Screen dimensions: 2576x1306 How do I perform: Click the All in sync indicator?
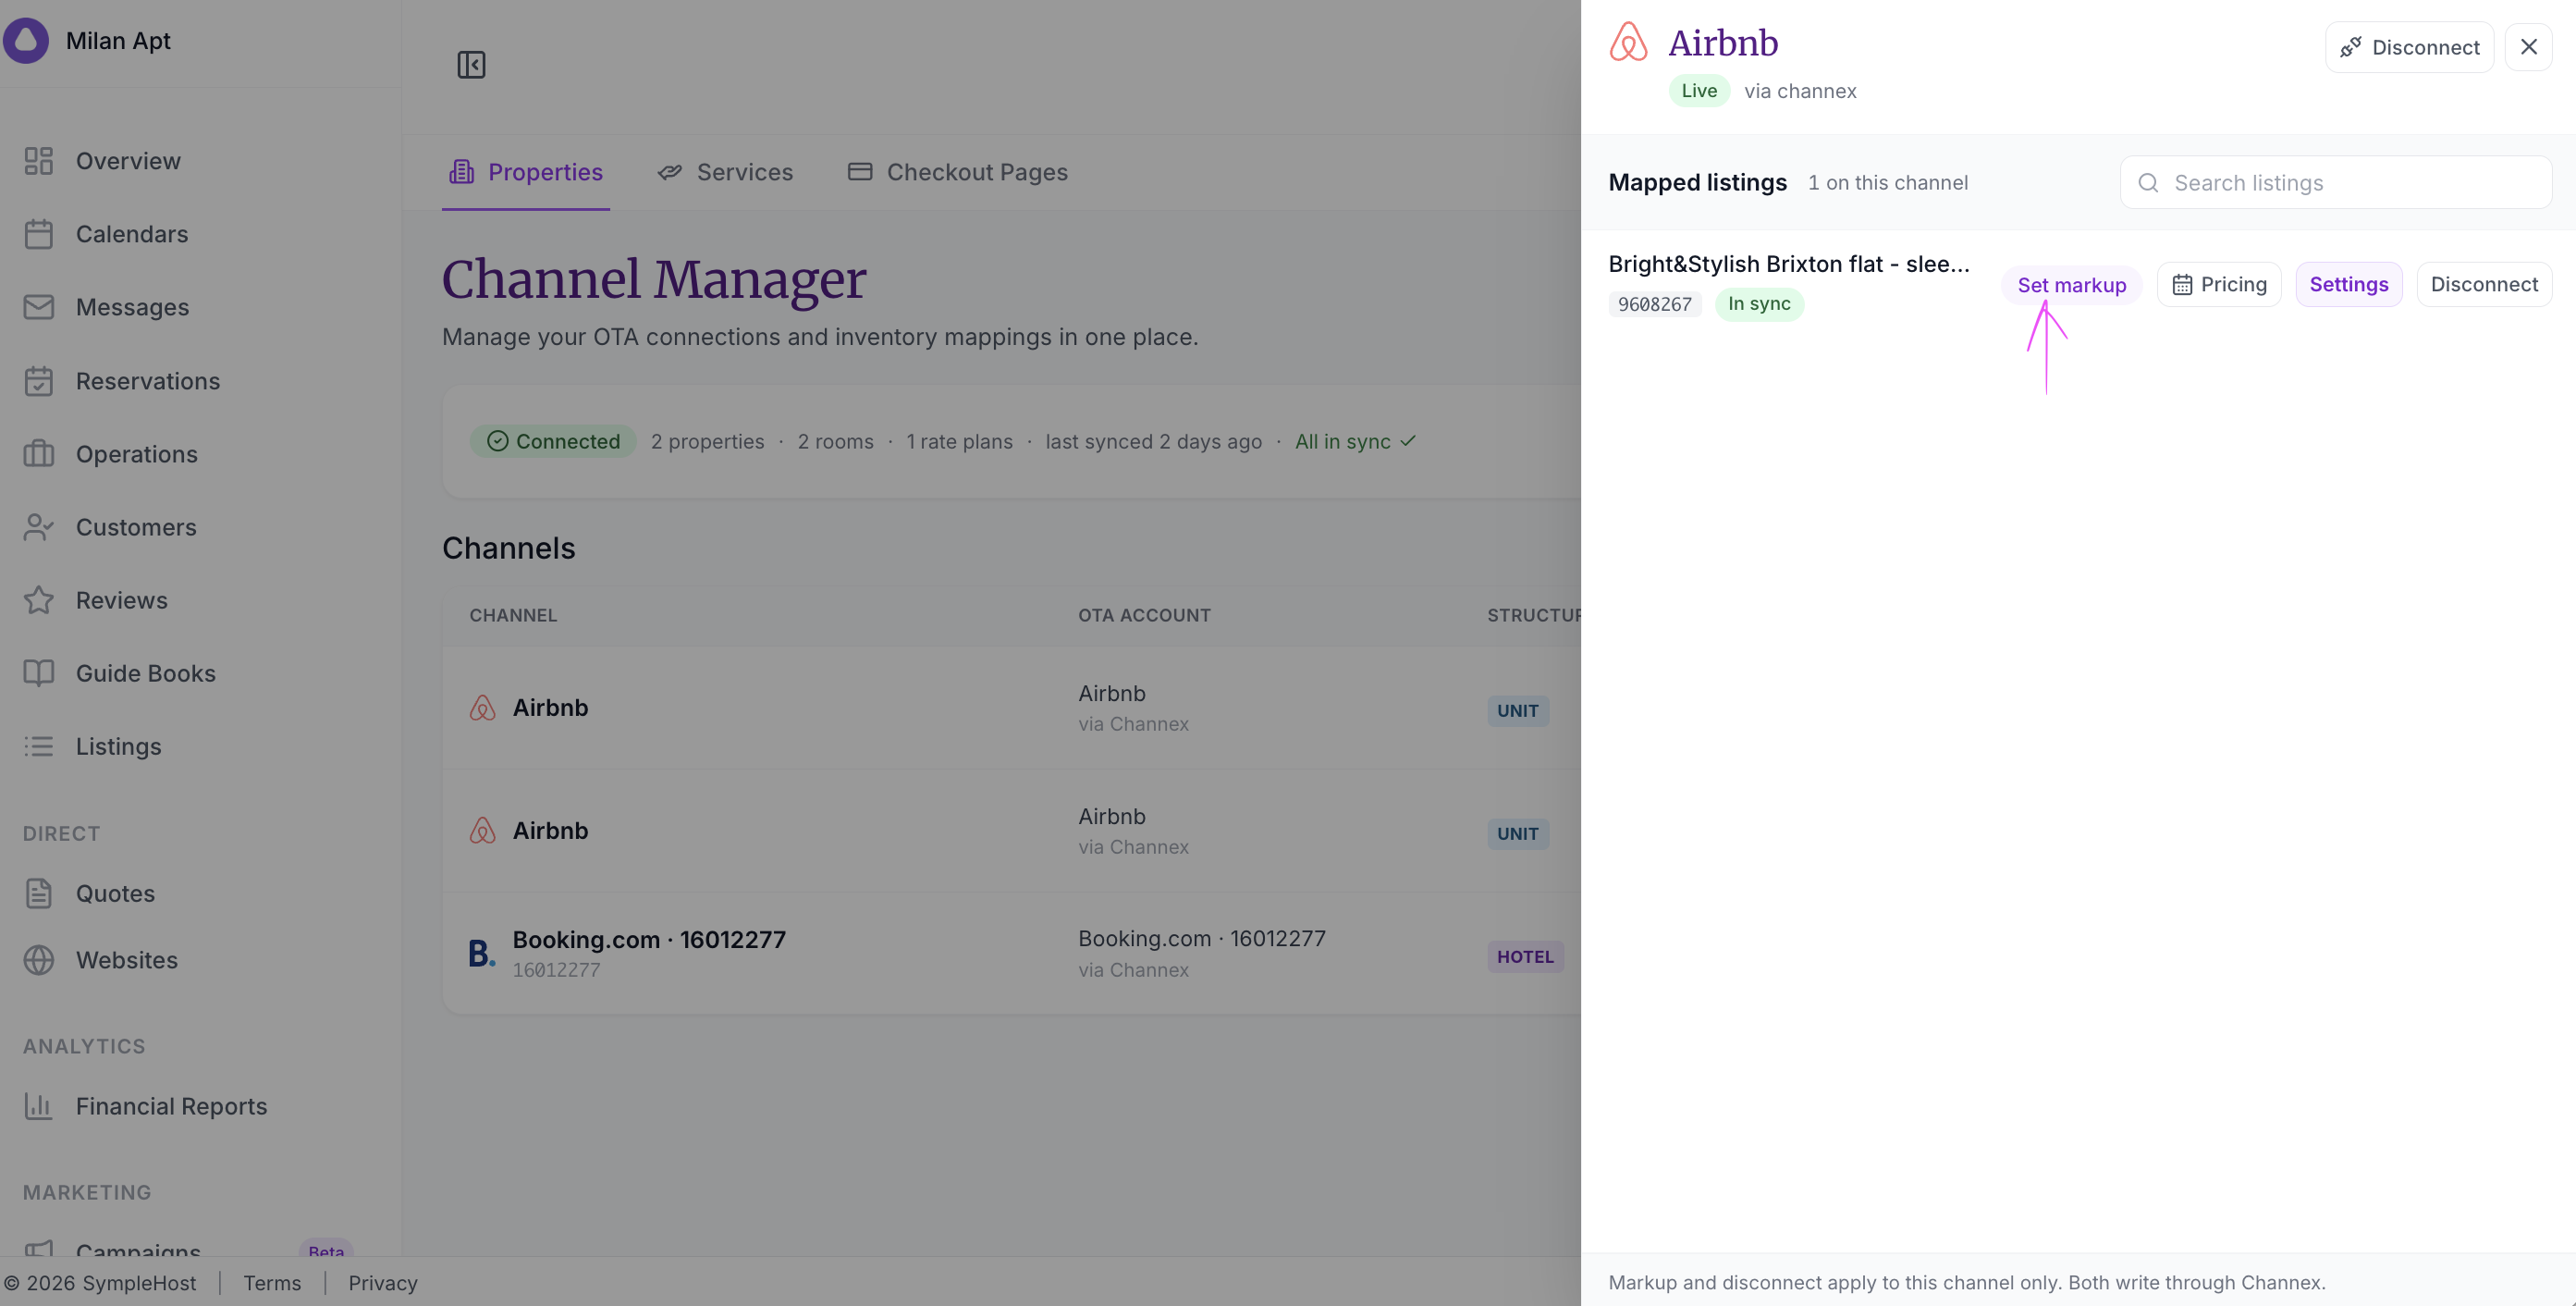pyautogui.click(x=1355, y=441)
